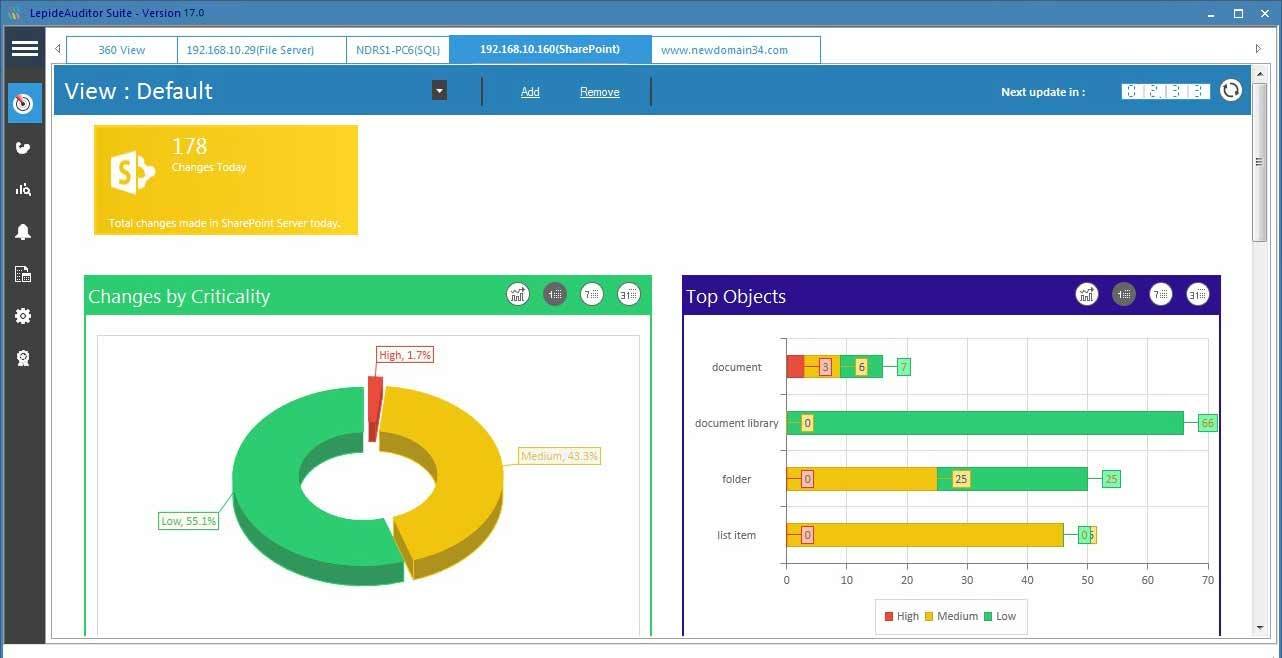
Task: Click the Add link in the header
Action: click(530, 91)
